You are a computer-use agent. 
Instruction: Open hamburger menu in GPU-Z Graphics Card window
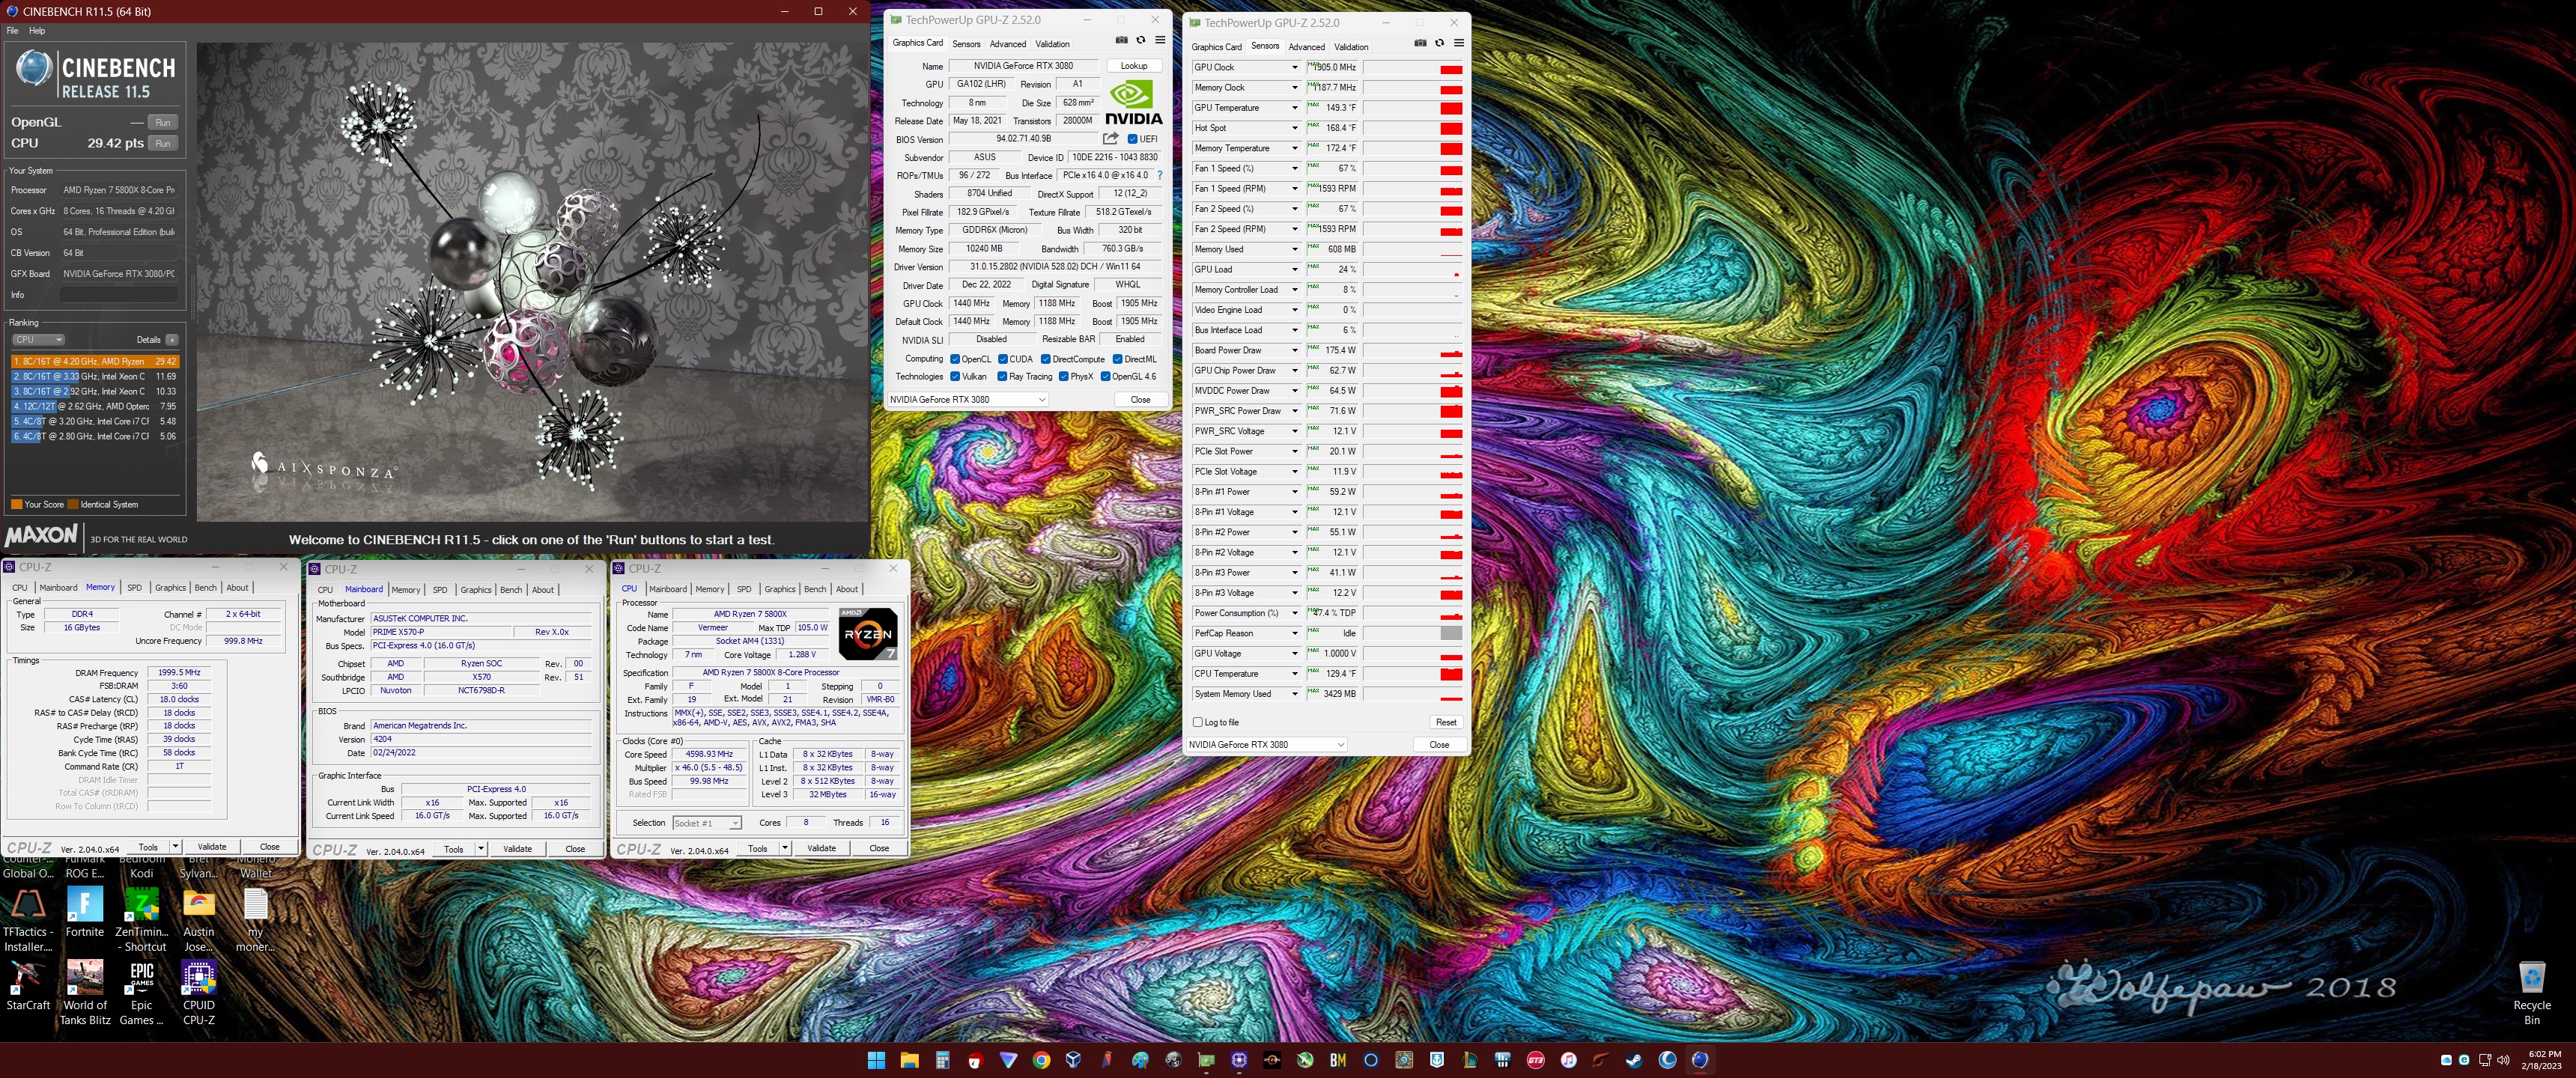click(x=1160, y=40)
